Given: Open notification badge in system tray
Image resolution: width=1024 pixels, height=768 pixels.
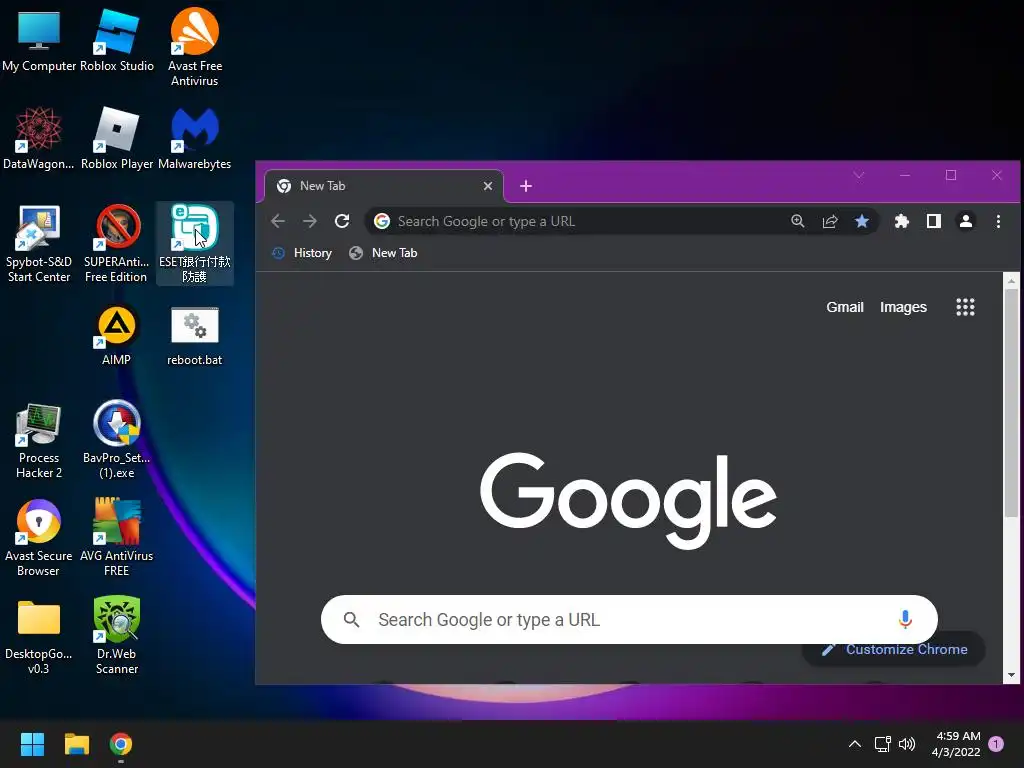Looking at the screenshot, I should click(x=996, y=744).
